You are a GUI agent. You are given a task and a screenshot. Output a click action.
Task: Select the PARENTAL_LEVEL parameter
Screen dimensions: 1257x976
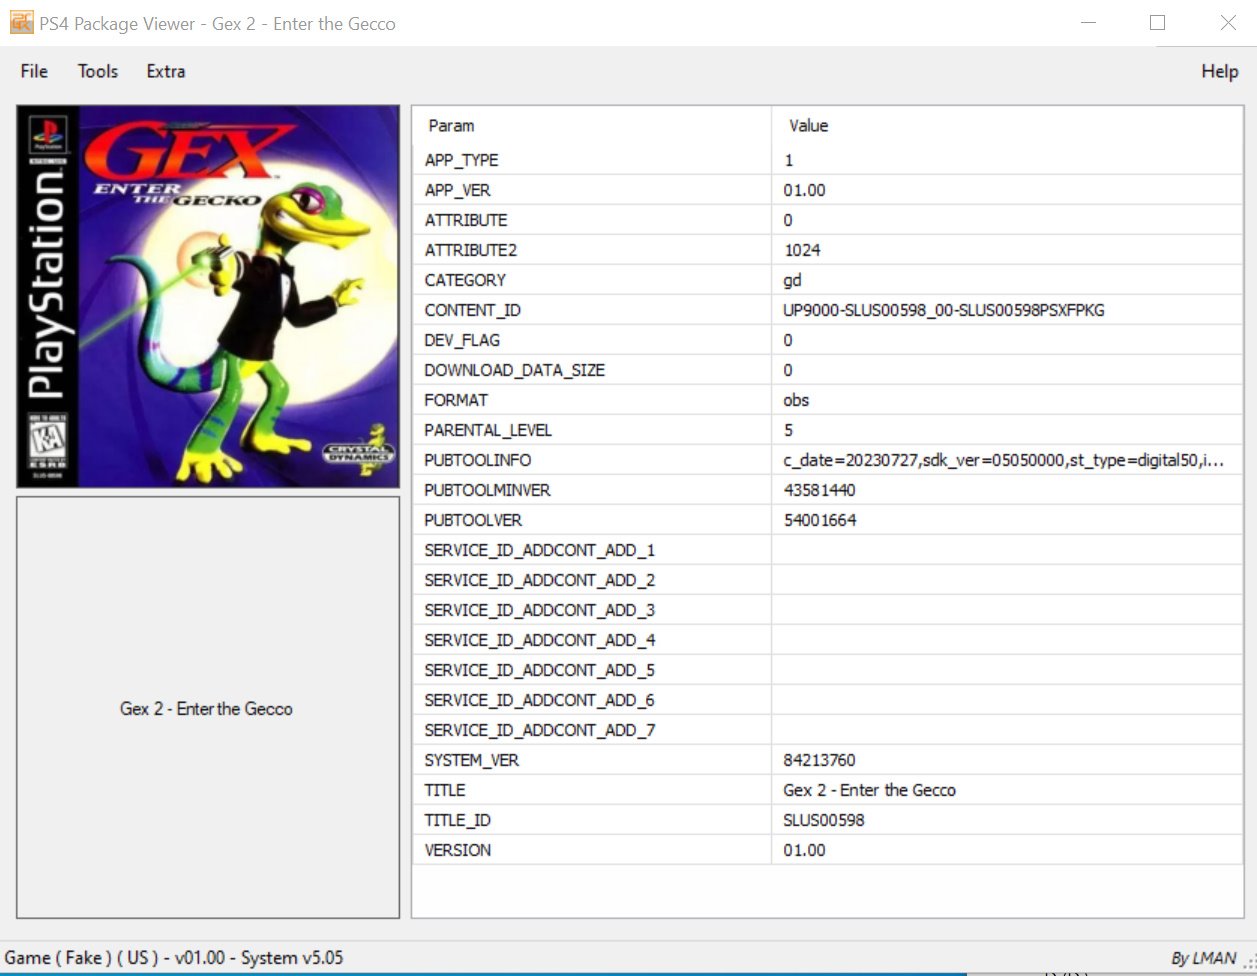(x=488, y=430)
